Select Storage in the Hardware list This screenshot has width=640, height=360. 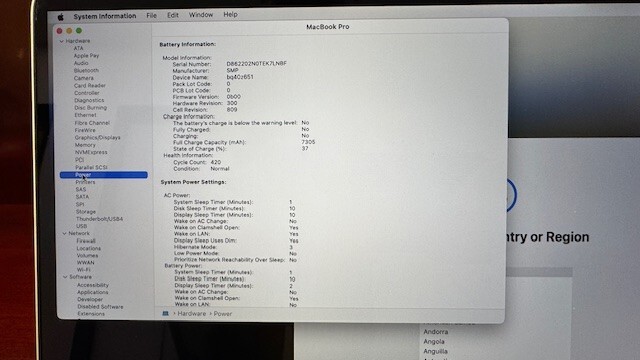[86, 212]
